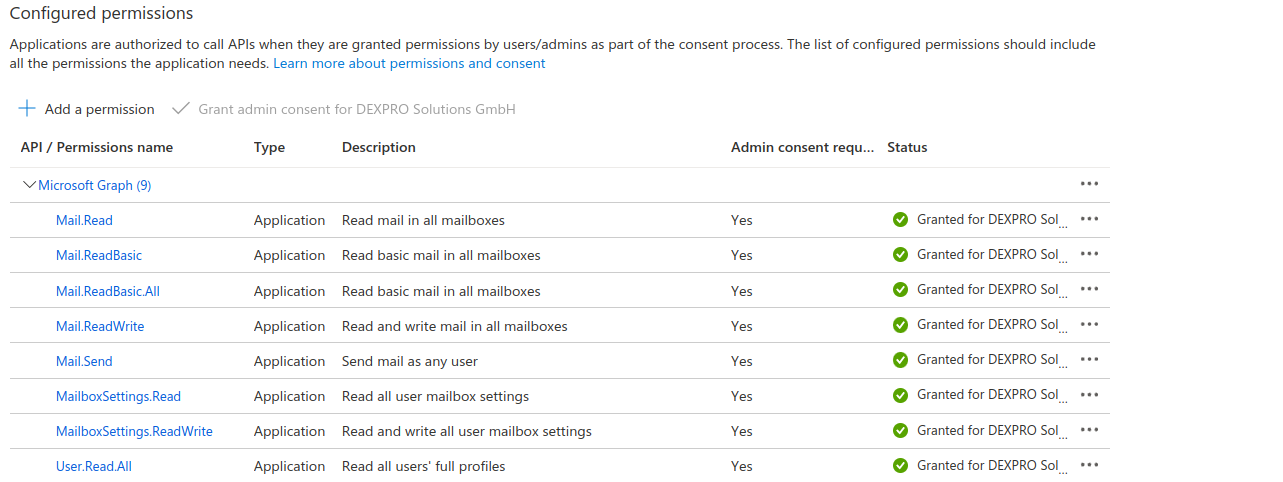
Task: Open the ellipsis menu for Mail.Send row
Action: click(x=1089, y=360)
